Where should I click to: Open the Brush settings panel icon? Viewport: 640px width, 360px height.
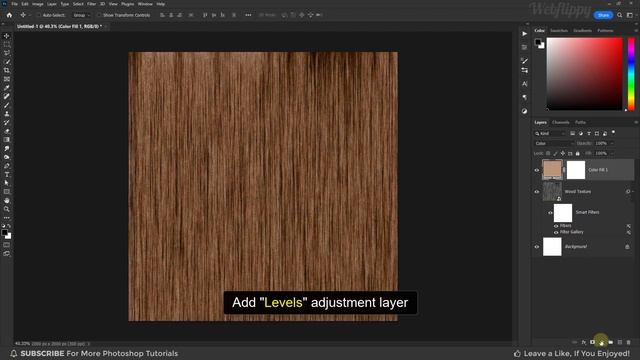tap(524, 61)
